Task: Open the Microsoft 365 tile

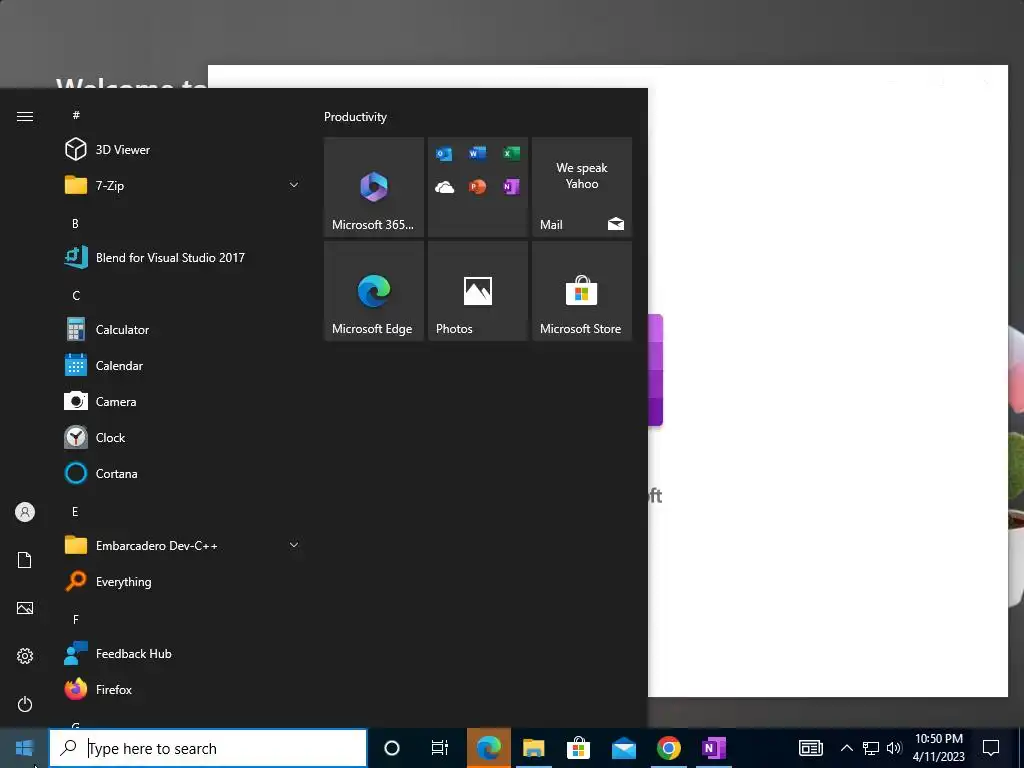Action: click(x=374, y=187)
